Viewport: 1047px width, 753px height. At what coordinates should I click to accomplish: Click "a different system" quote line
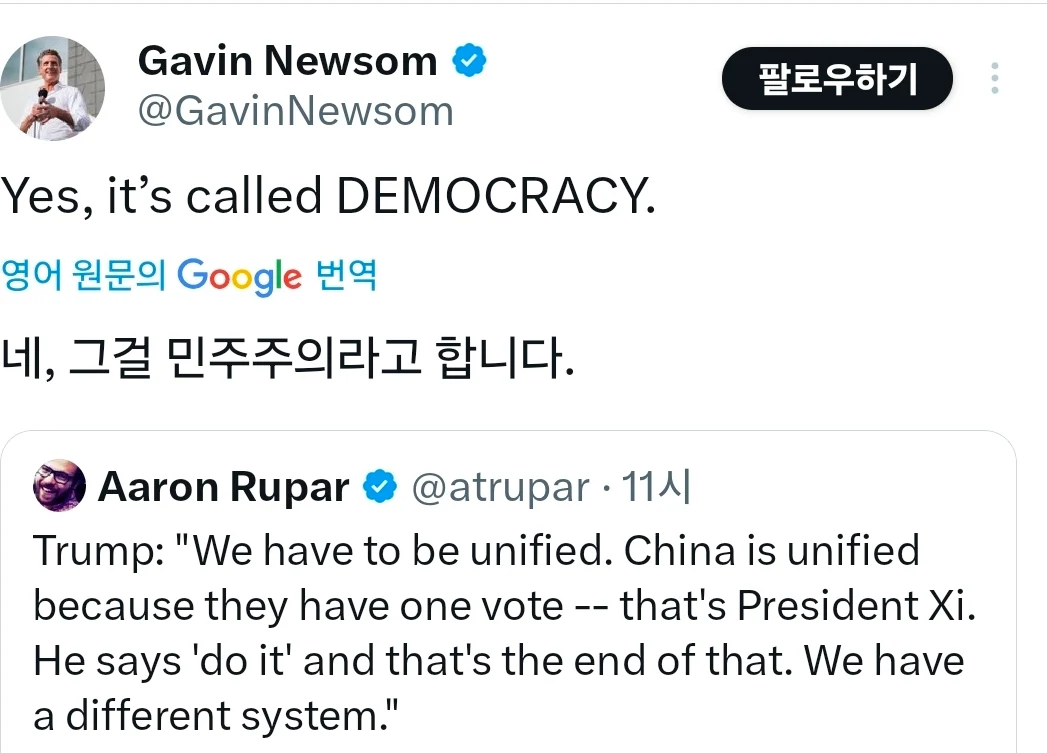216,716
